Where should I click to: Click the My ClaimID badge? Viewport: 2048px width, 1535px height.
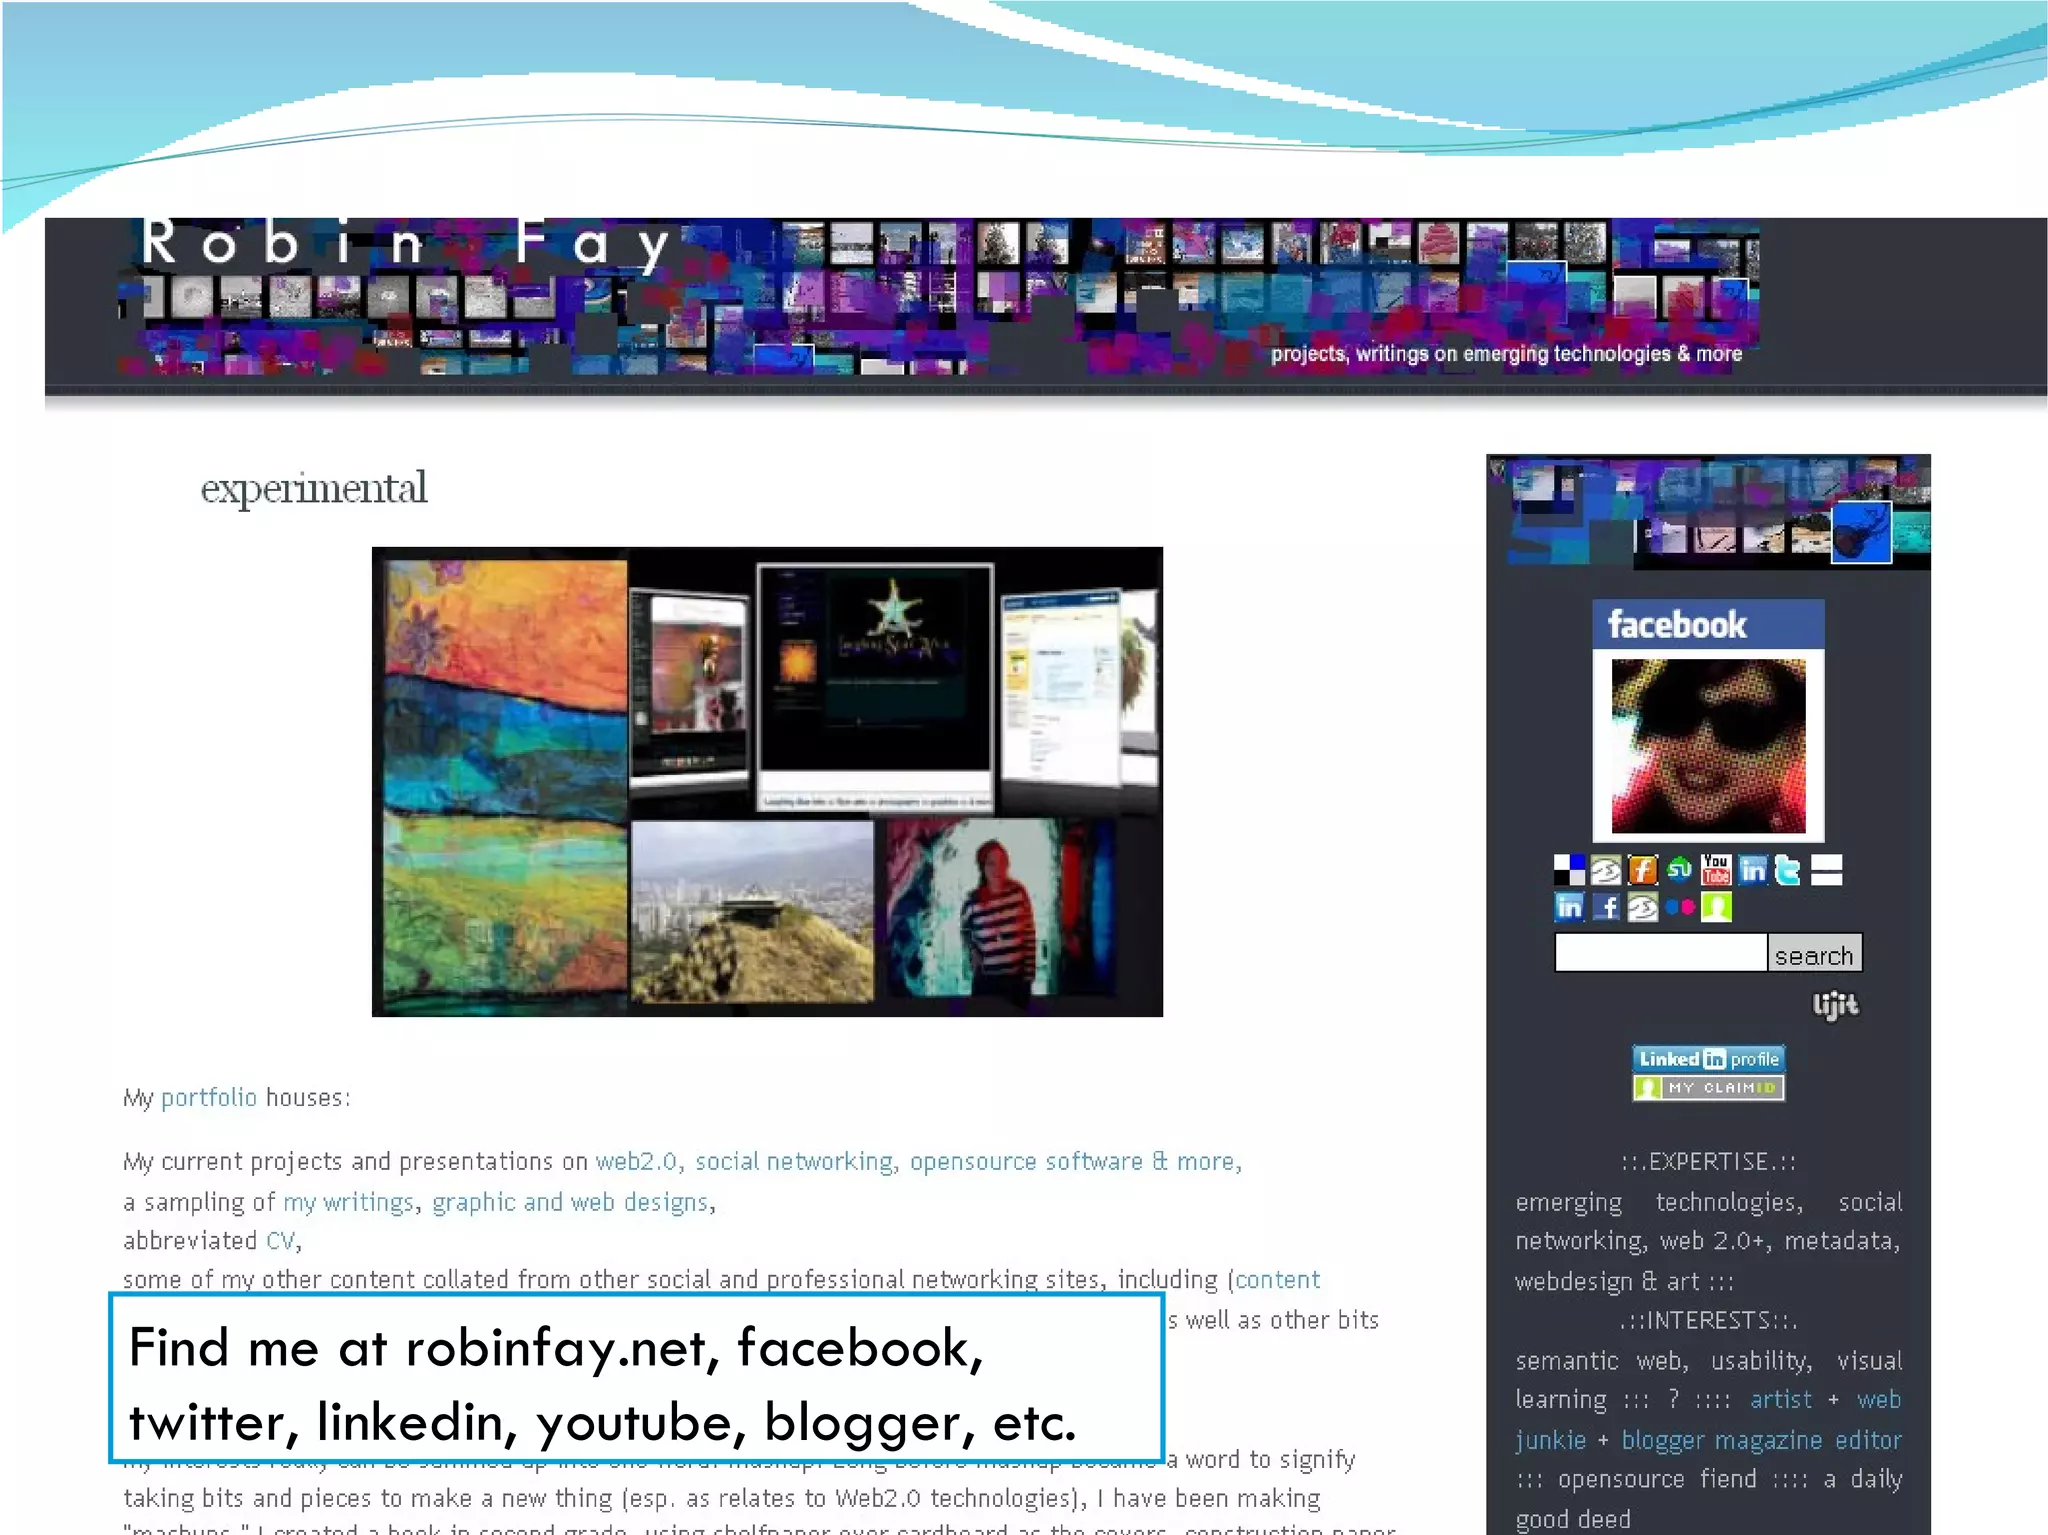(1708, 1088)
